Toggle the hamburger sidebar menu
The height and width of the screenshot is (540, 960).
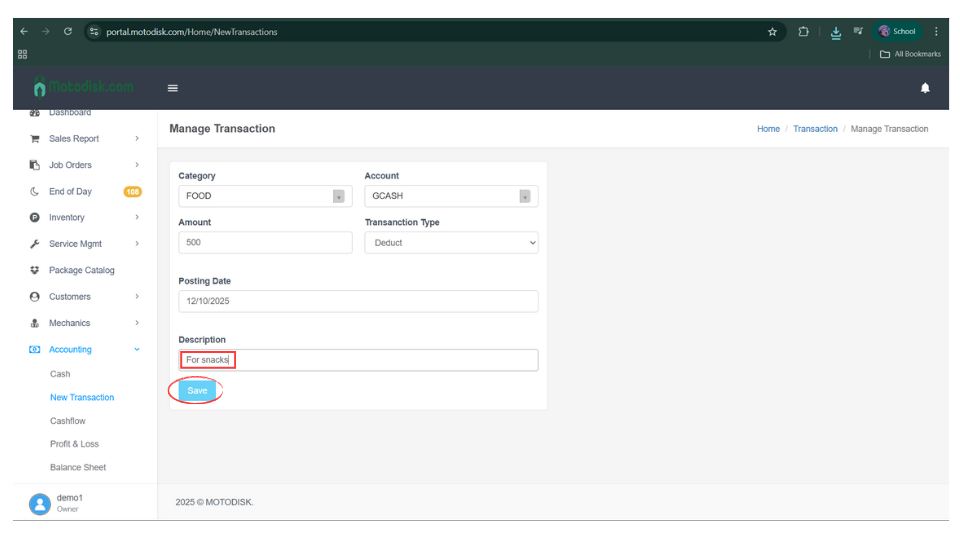[x=173, y=88]
